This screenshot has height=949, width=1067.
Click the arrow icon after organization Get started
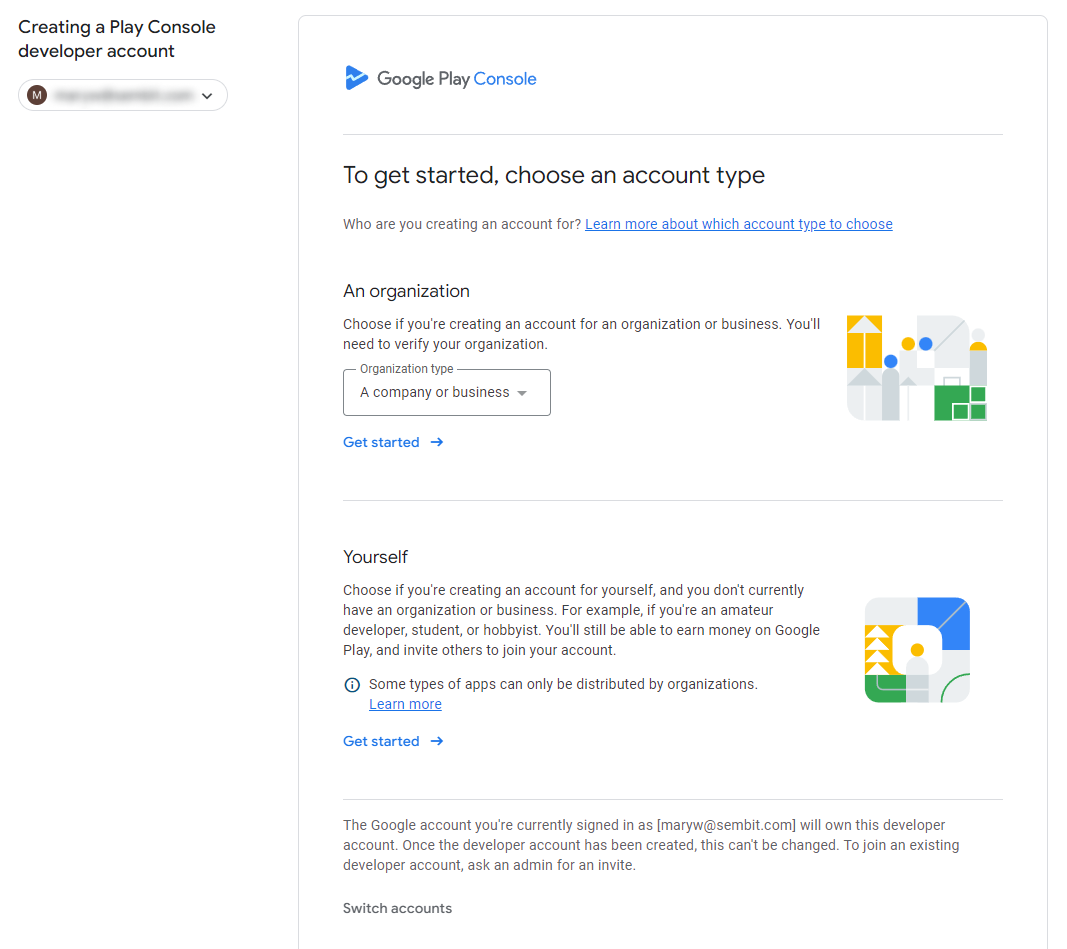point(437,442)
